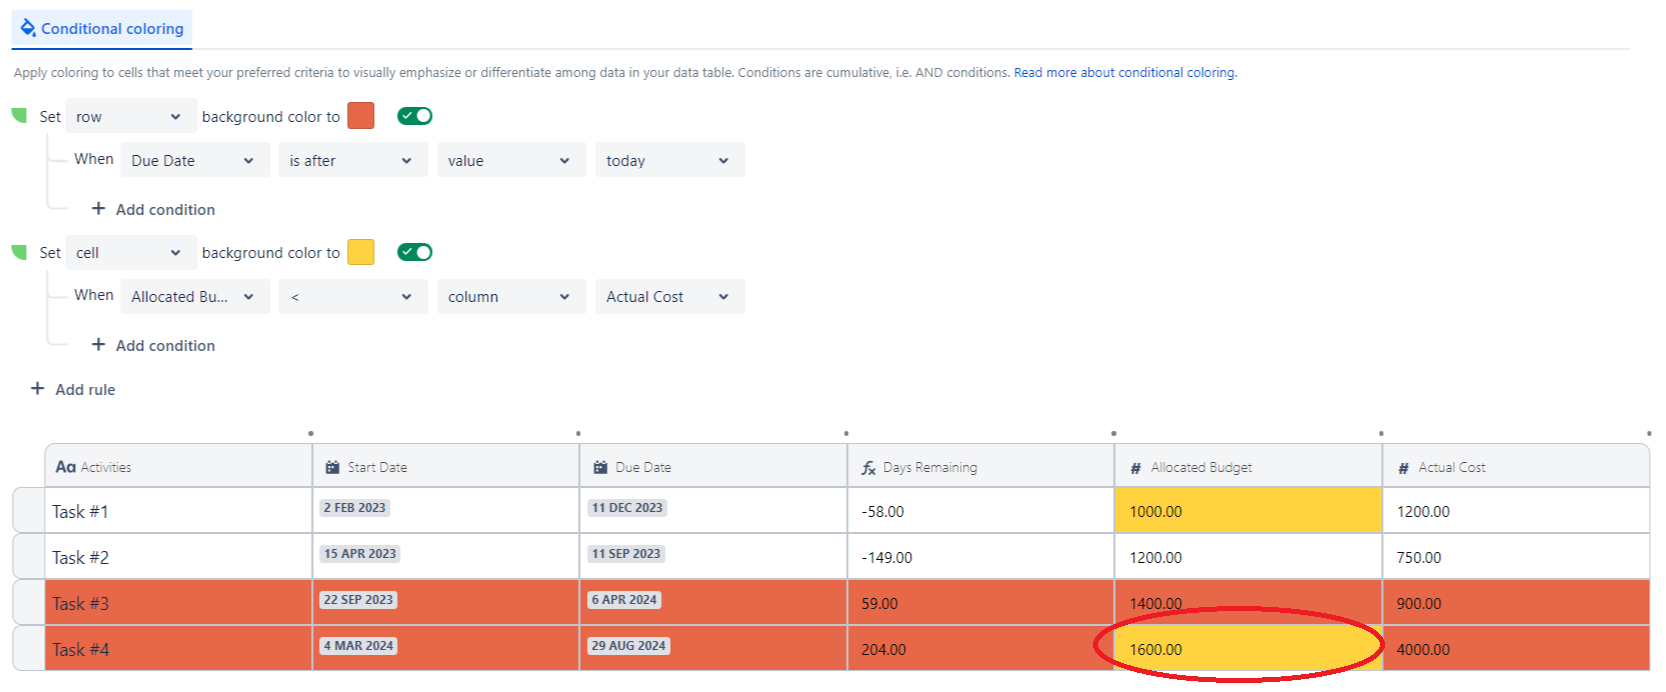Screen dimensions: 1666x692
Task: Click the text type icon in Activities header
Action: tap(65, 467)
